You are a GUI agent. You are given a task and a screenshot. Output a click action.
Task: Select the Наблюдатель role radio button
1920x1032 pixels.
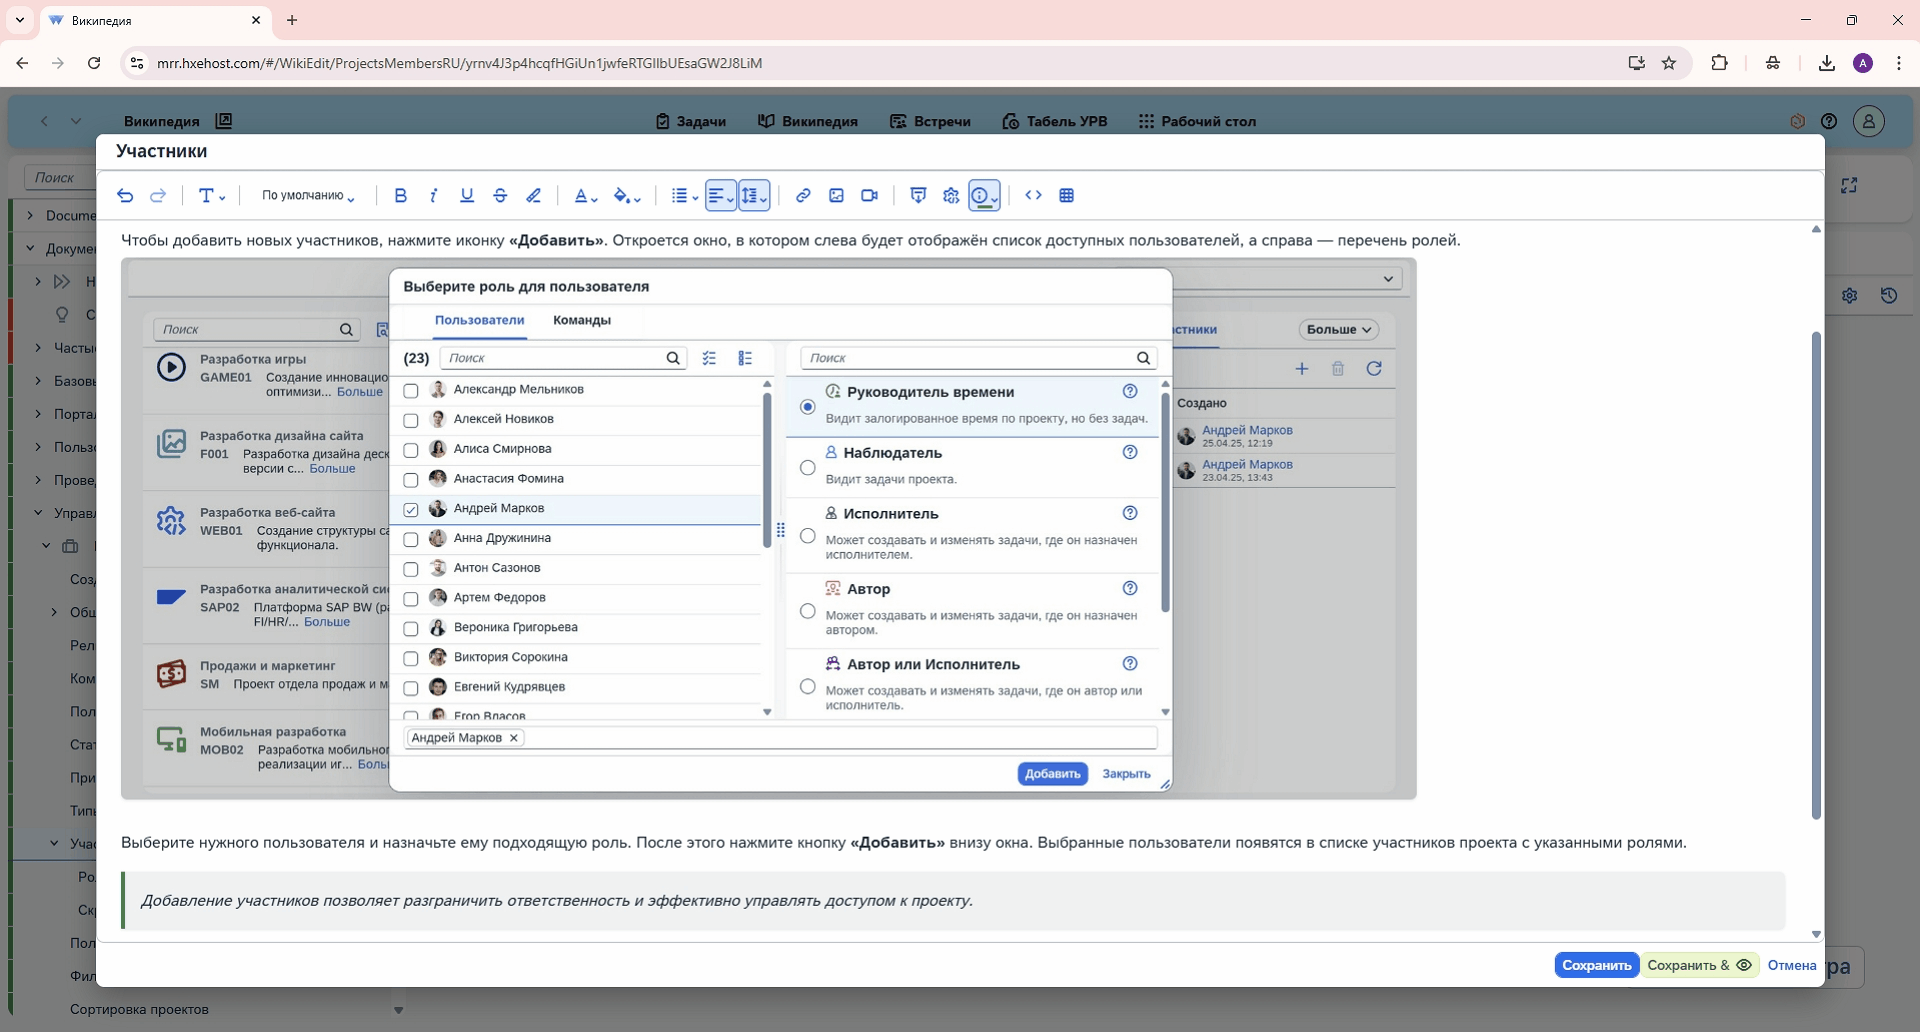(x=808, y=467)
